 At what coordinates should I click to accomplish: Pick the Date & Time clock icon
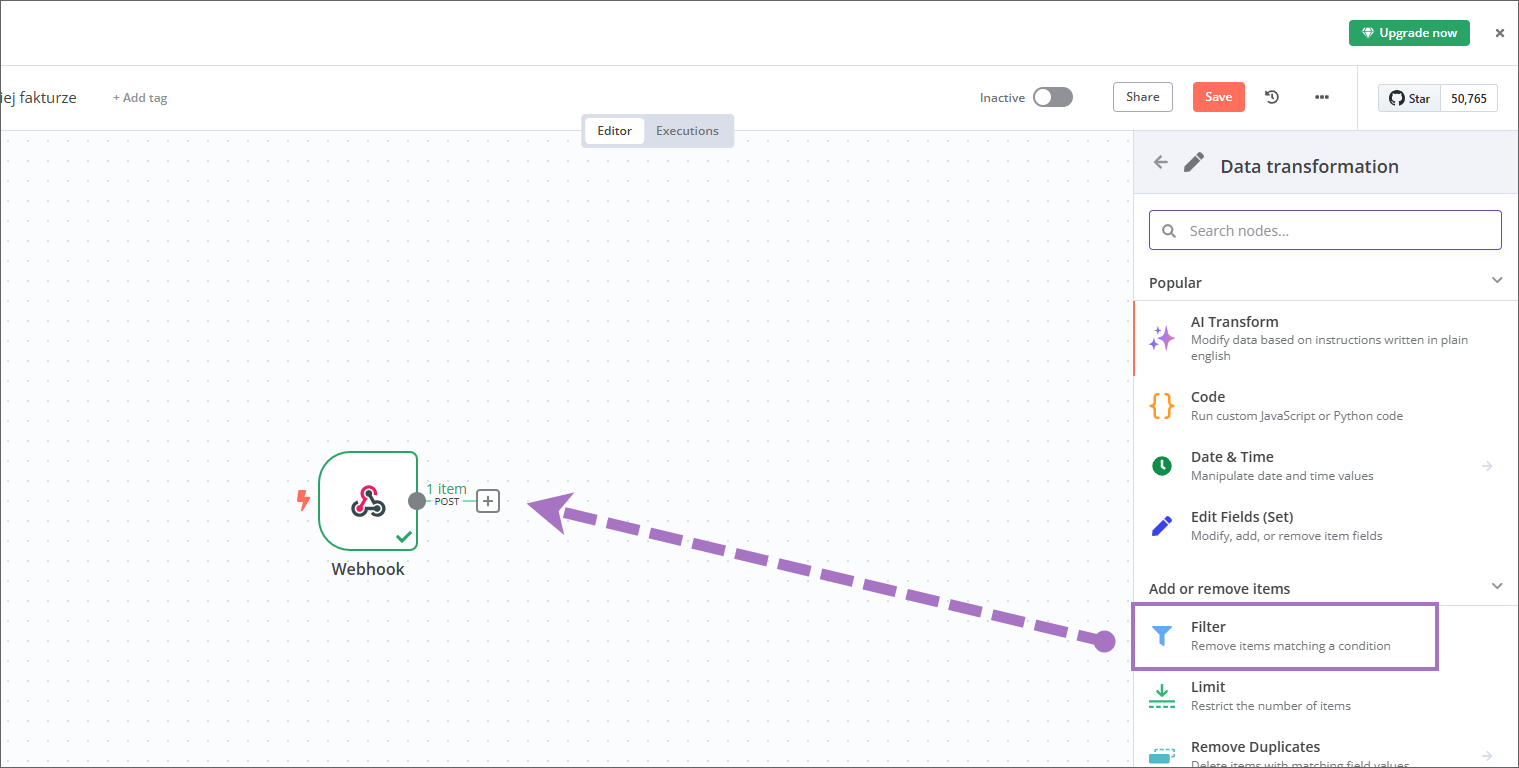[1162, 465]
